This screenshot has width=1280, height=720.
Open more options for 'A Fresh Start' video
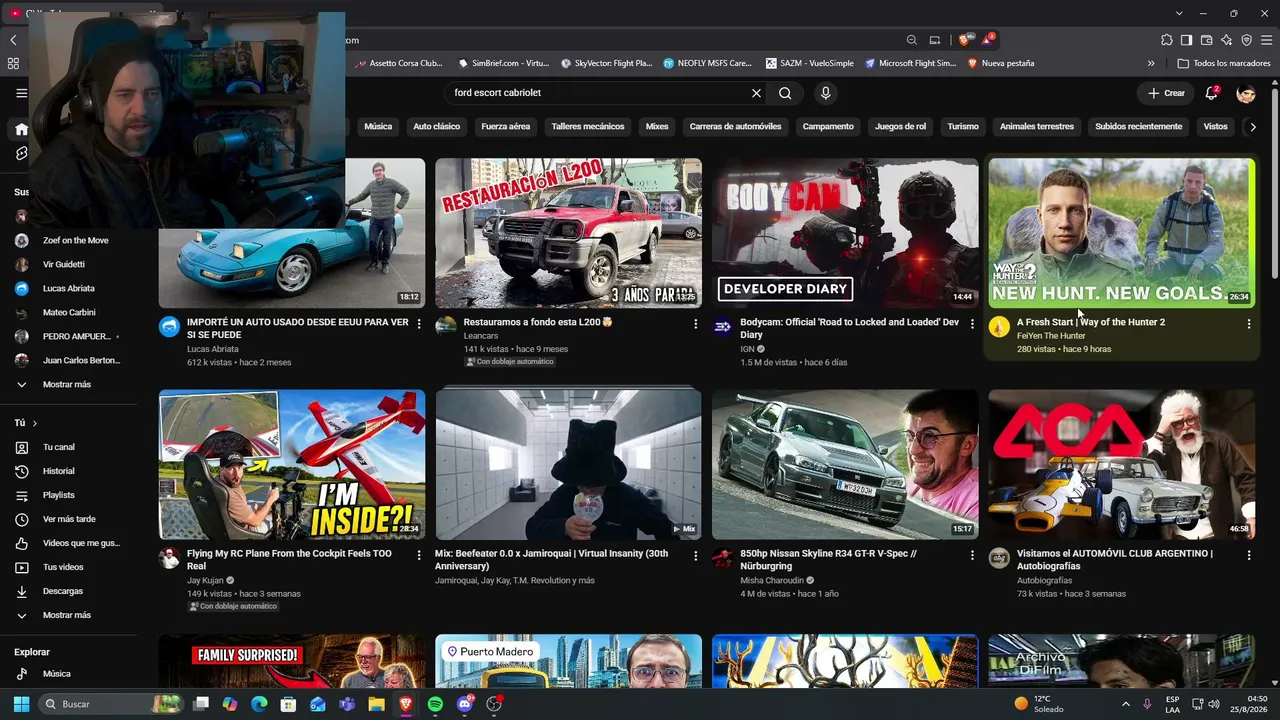coord(1248,323)
